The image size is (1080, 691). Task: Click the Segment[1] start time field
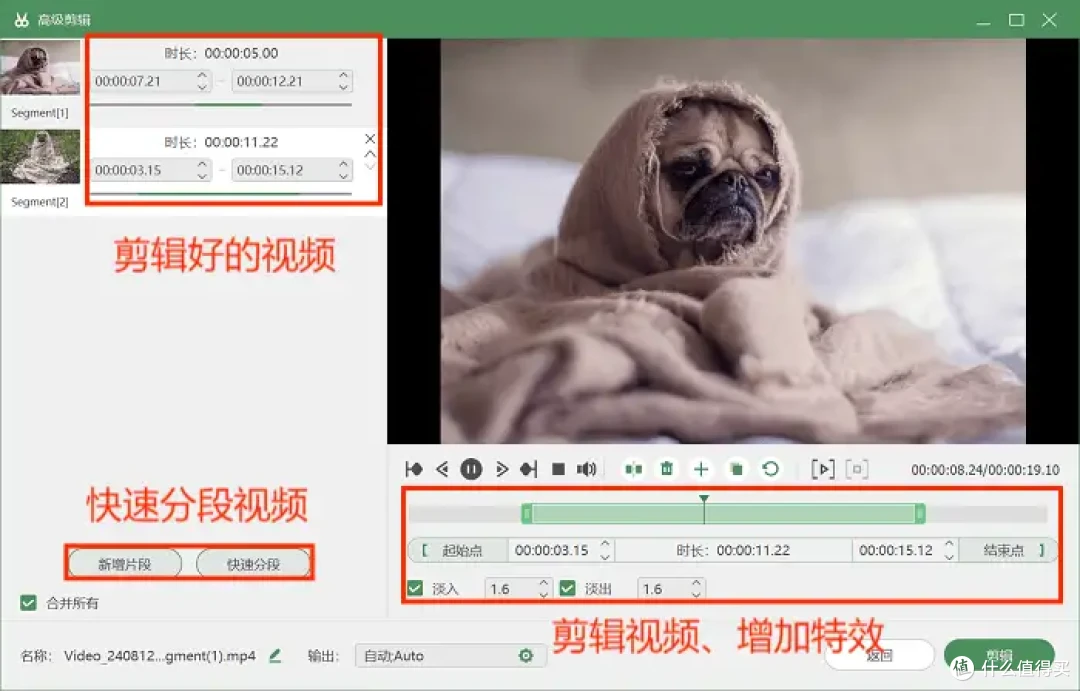point(151,81)
